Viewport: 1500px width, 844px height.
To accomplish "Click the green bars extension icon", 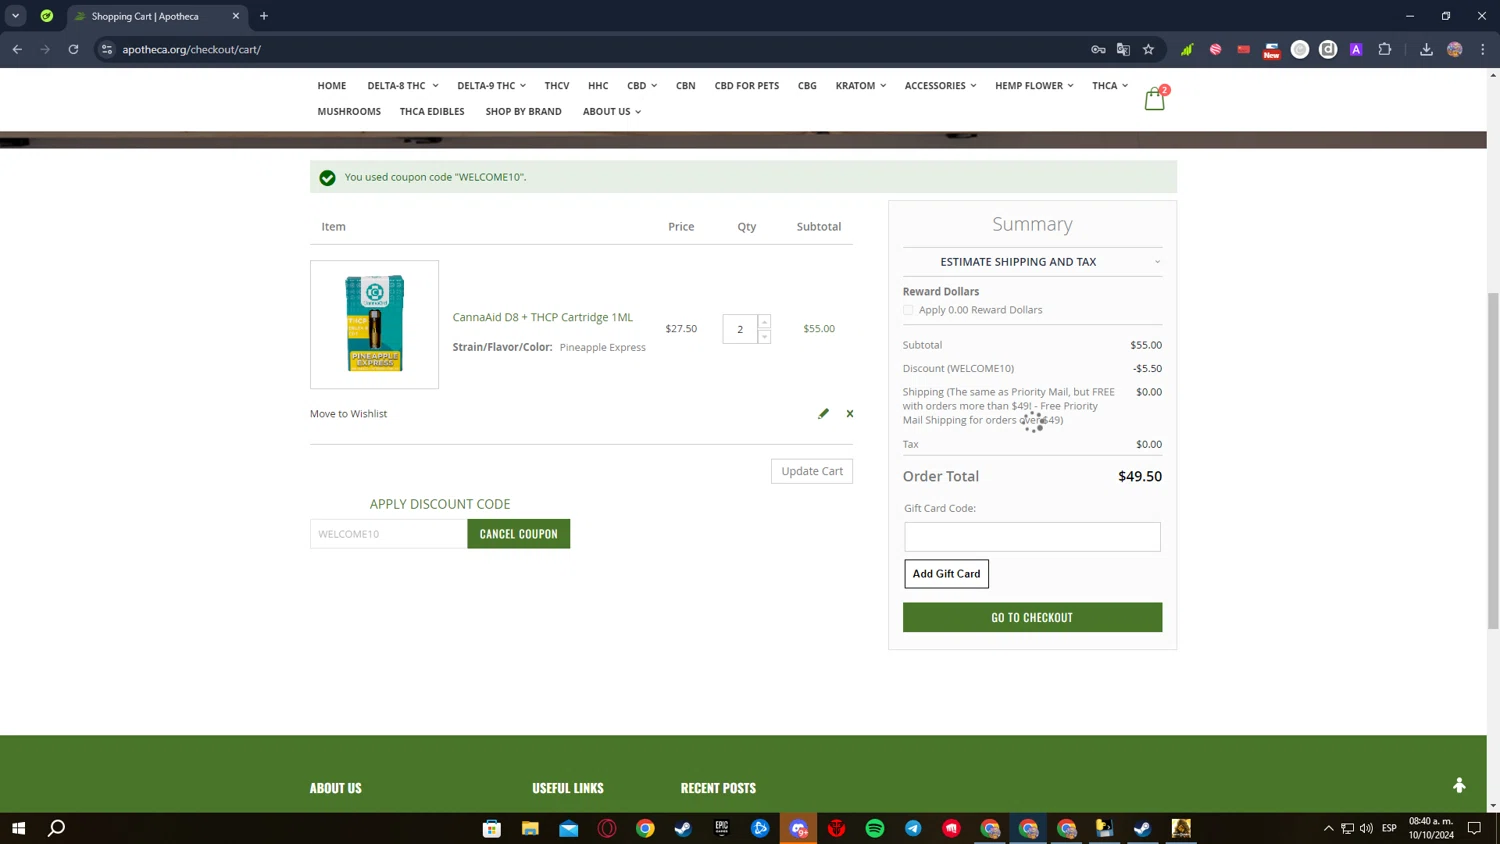I will click(x=1187, y=49).
